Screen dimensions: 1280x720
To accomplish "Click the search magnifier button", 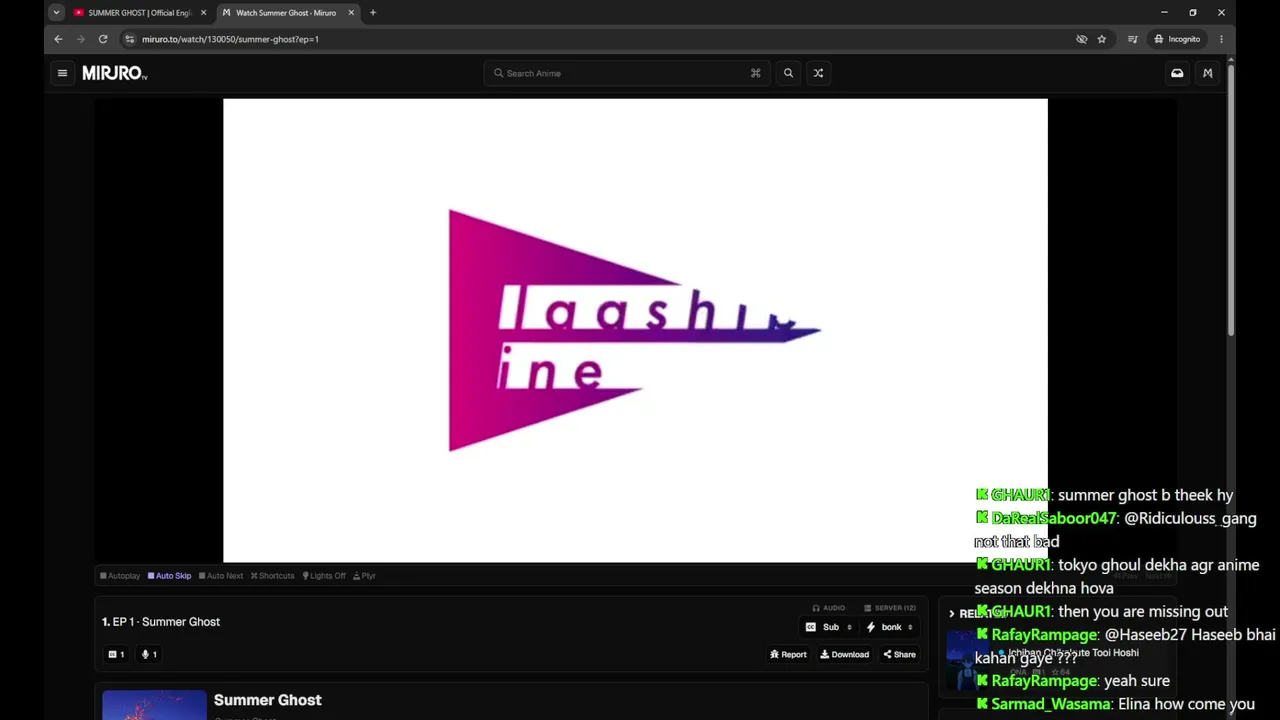I will 788,73.
